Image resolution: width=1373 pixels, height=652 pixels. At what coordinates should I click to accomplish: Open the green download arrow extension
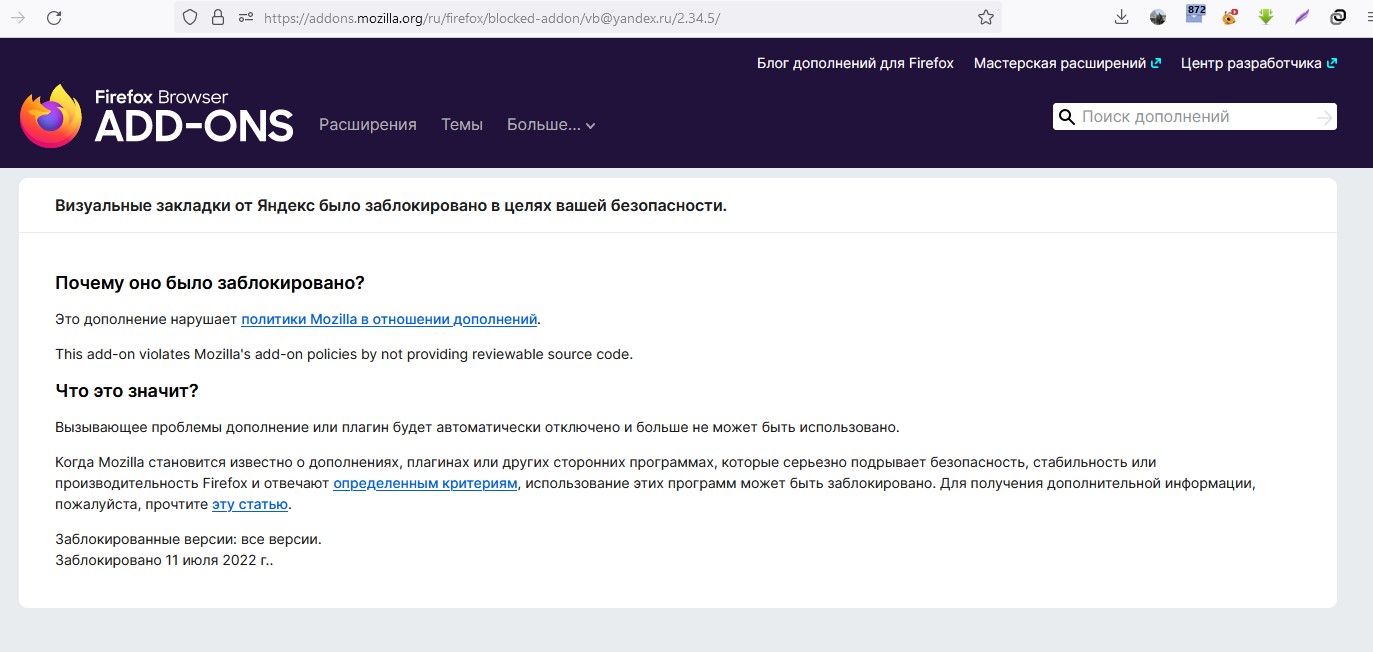1266,17
